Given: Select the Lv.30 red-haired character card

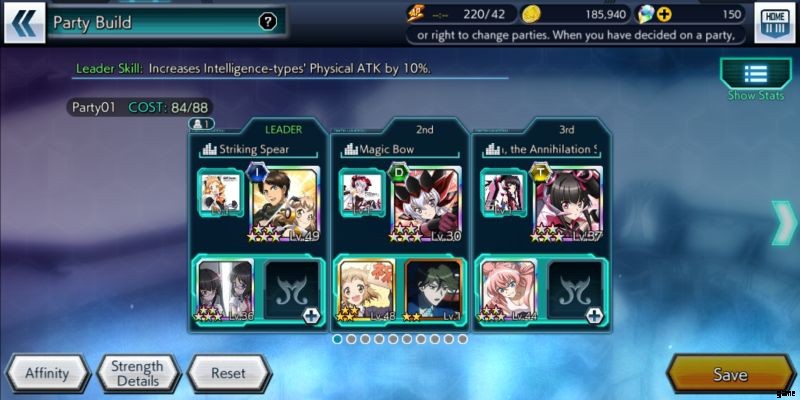Looking at the screenshot, I should pos(427,204).
